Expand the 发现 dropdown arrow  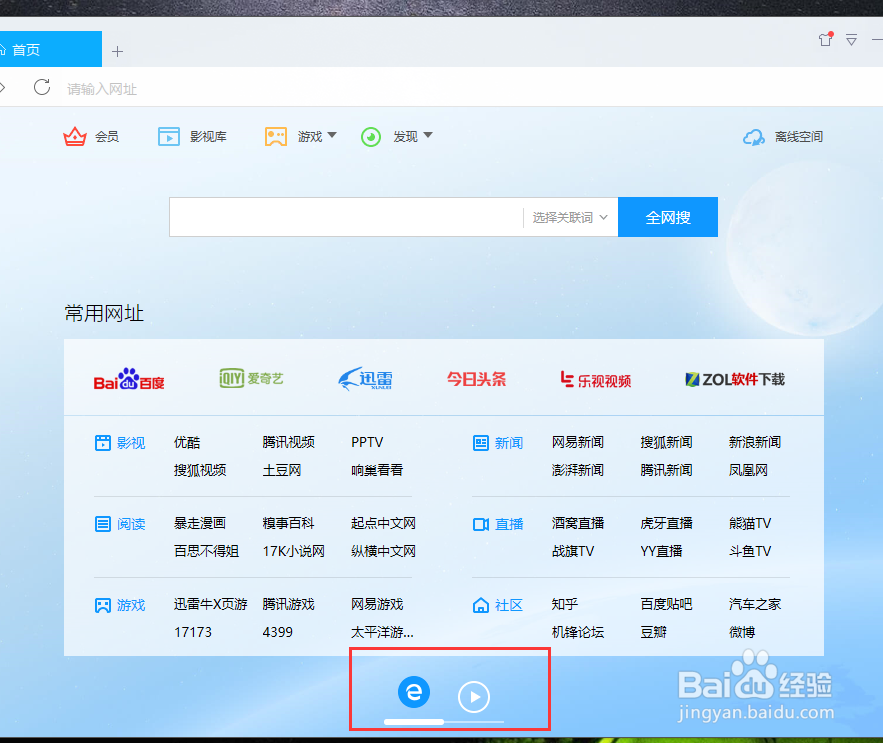428,135
